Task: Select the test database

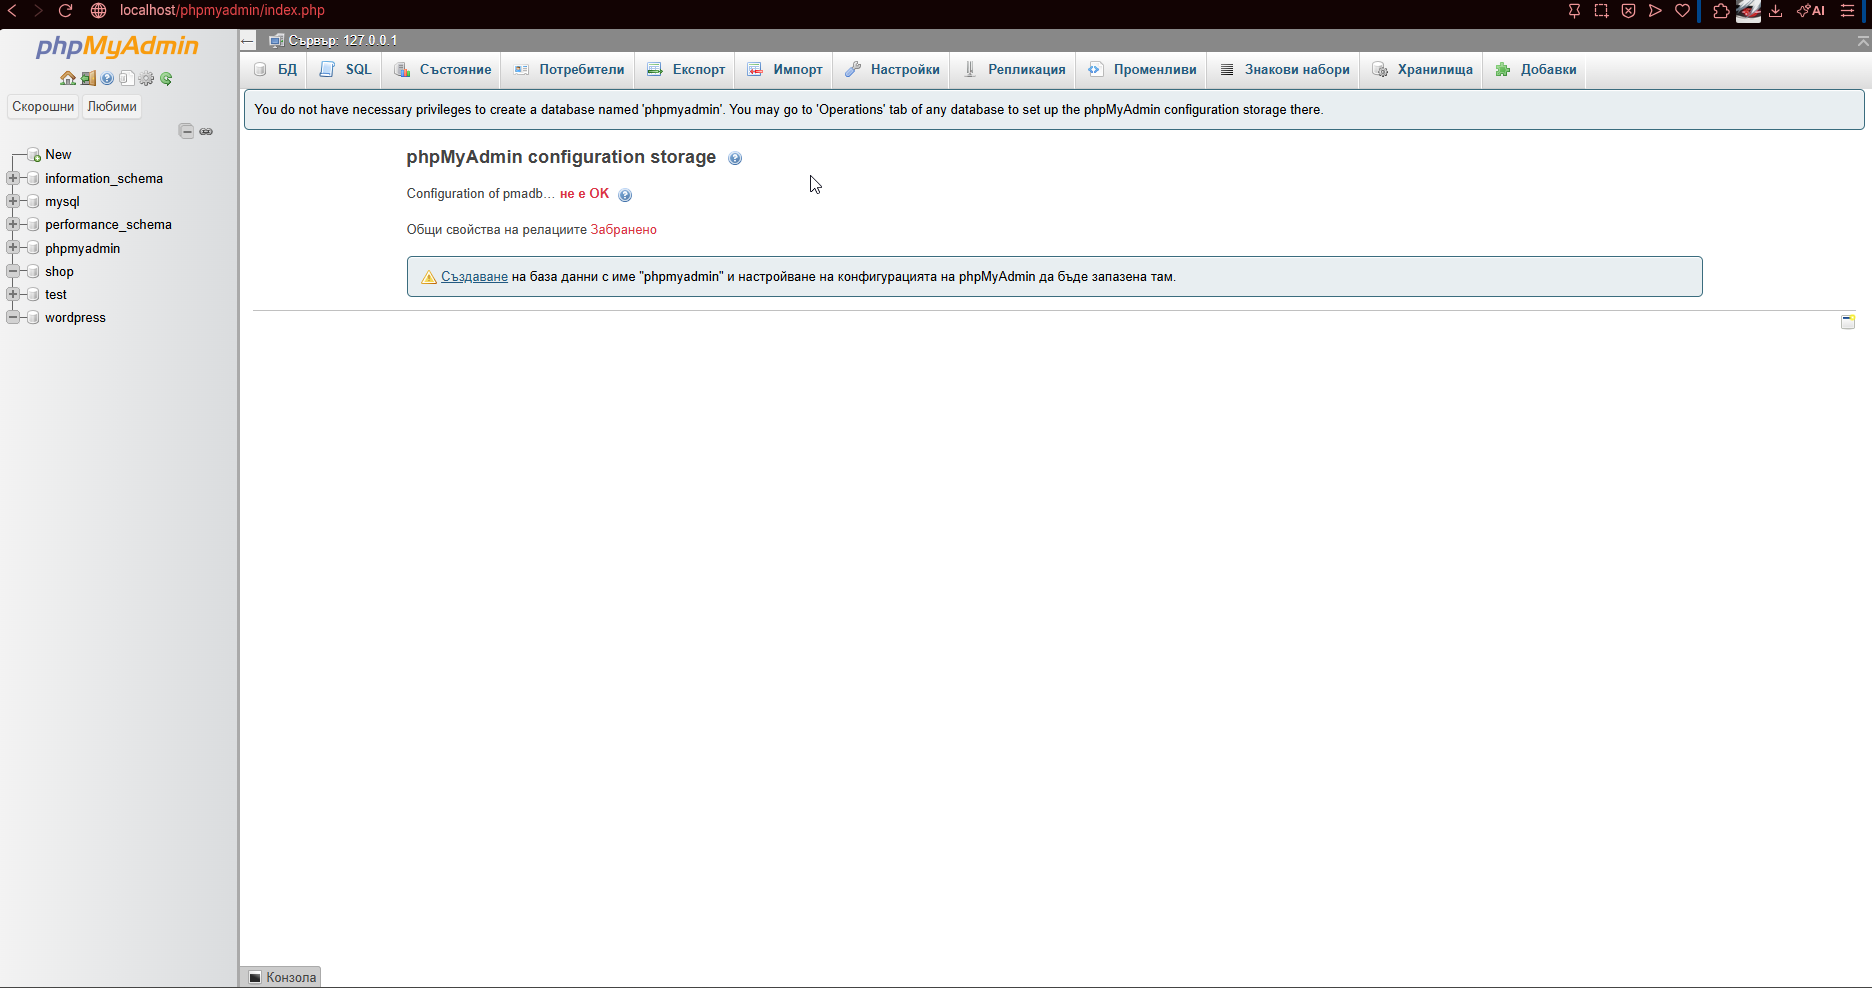Action: [x=56, y=294]
